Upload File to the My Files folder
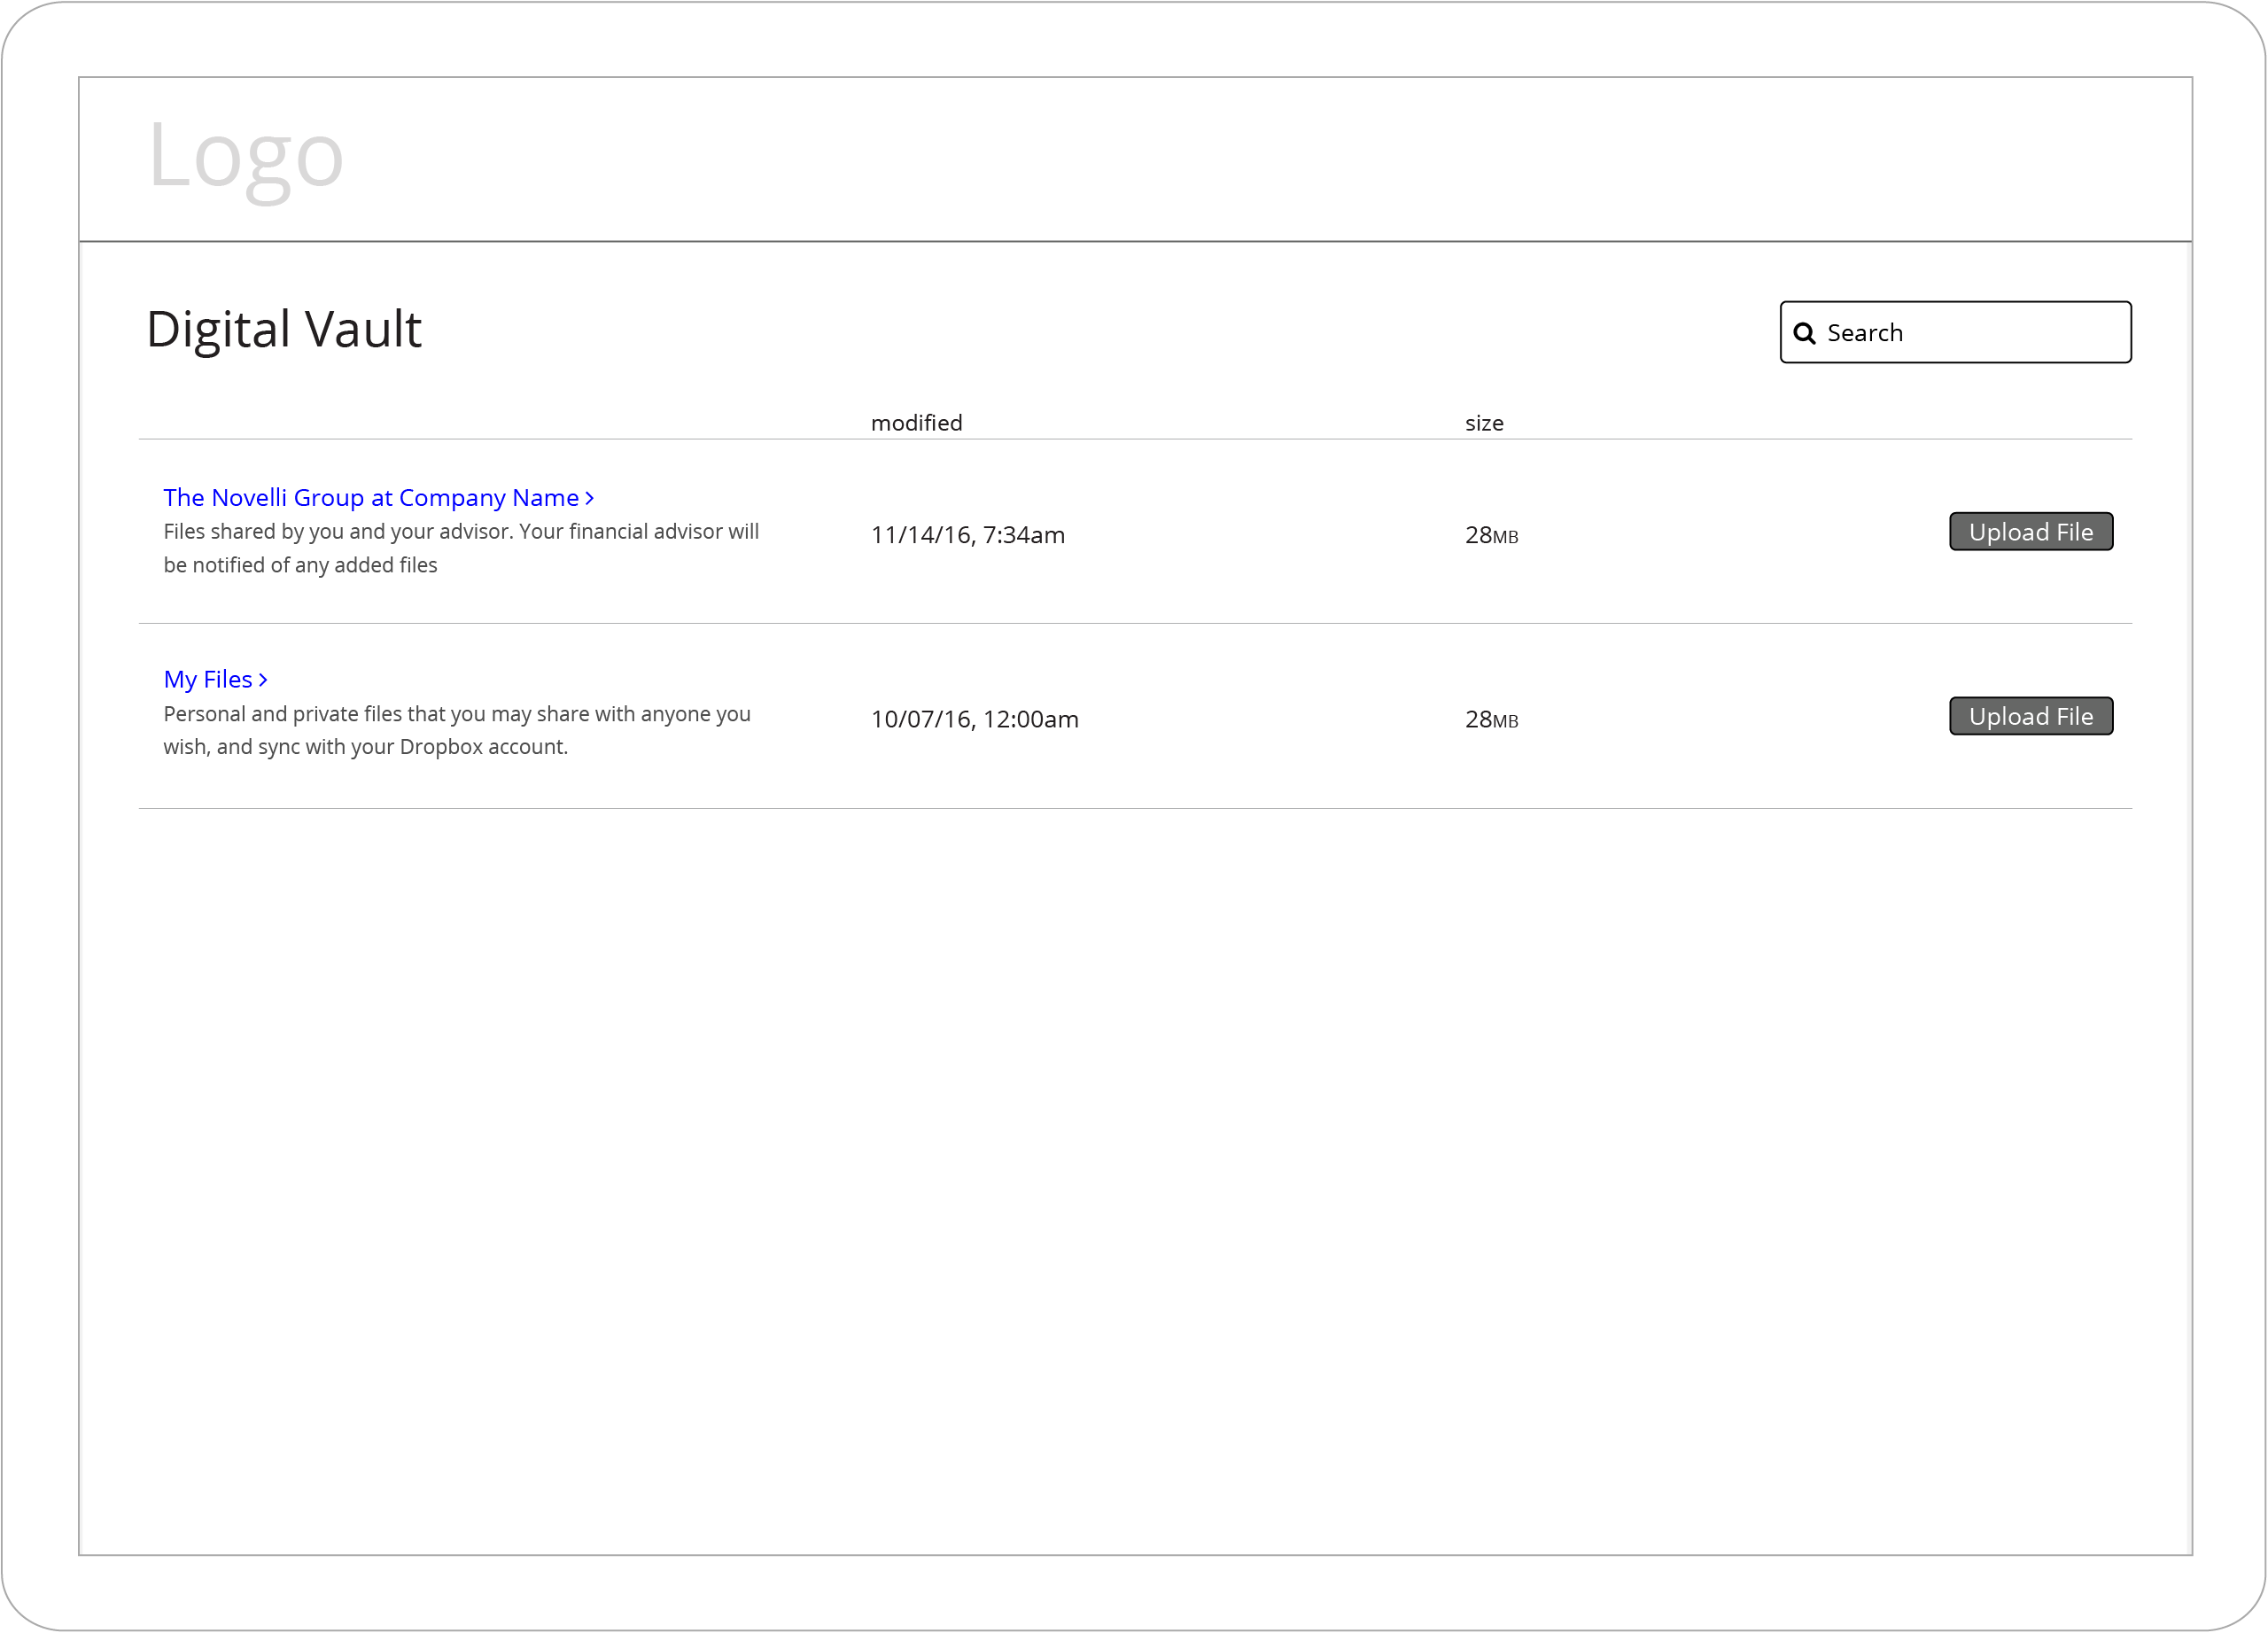Viewport: 2268px width, 1633px height. (2030, 716)
